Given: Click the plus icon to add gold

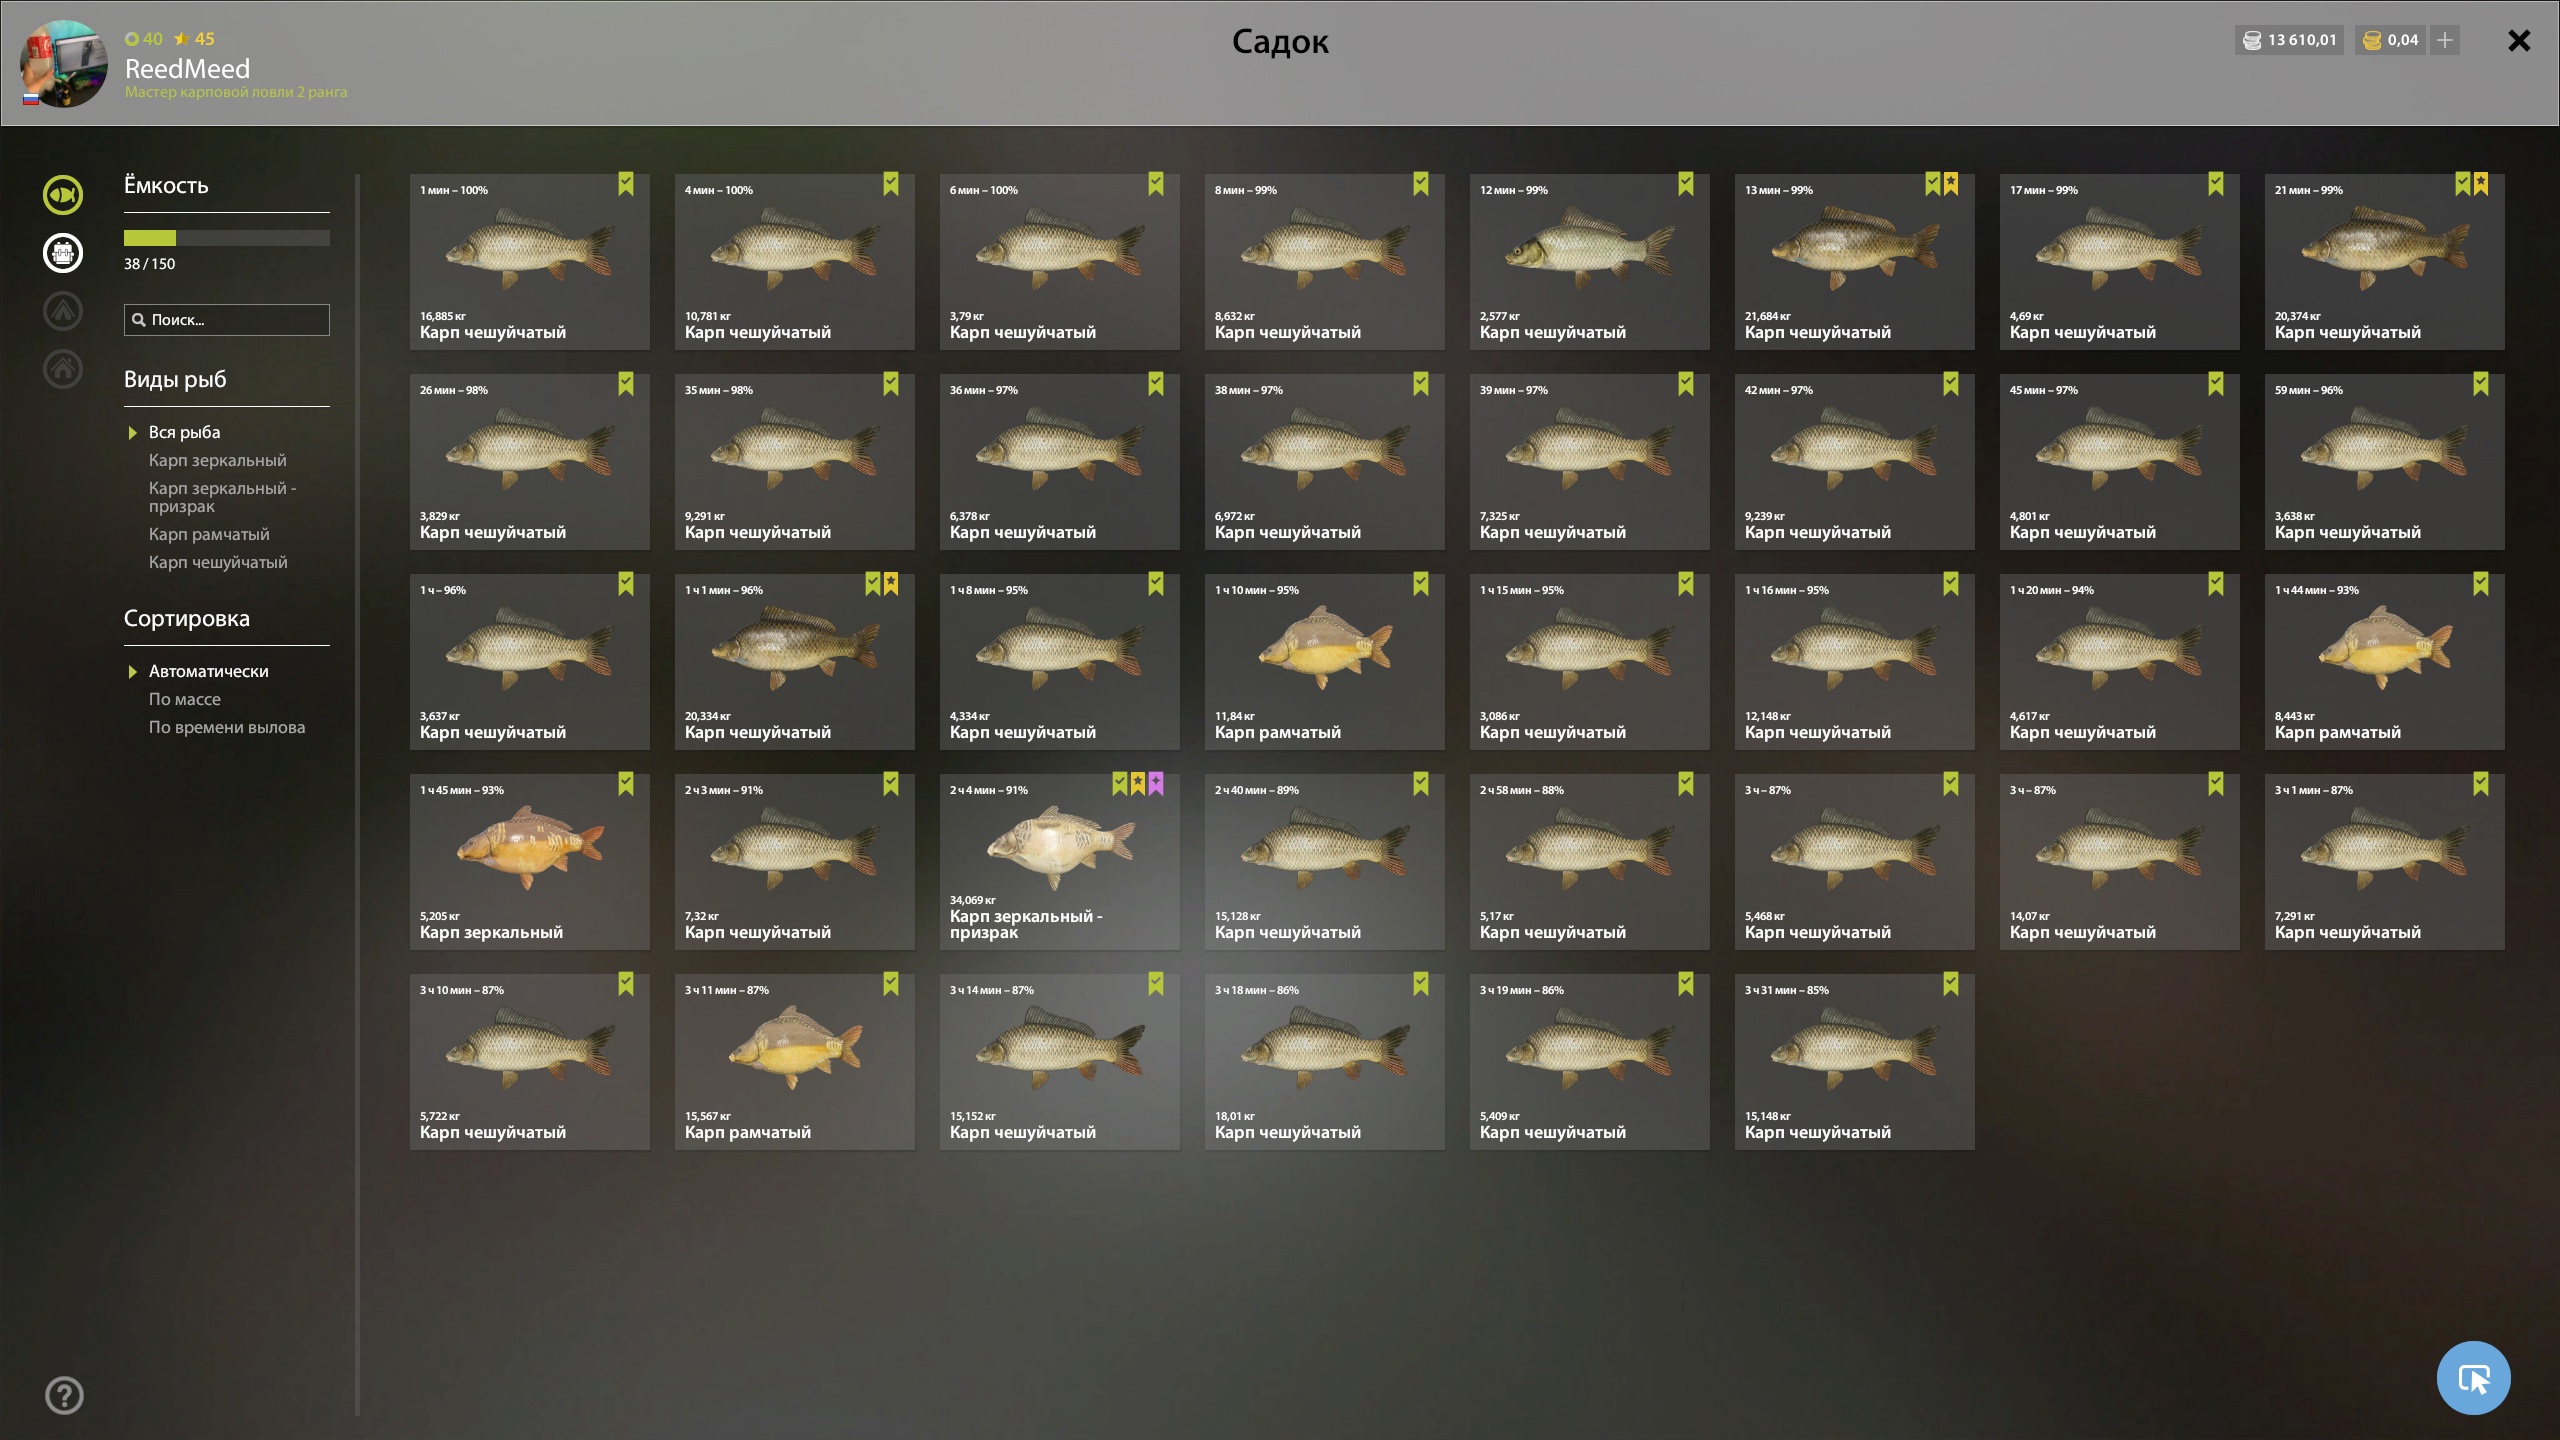Looking at the screenshot, I should pos(2445,40).
